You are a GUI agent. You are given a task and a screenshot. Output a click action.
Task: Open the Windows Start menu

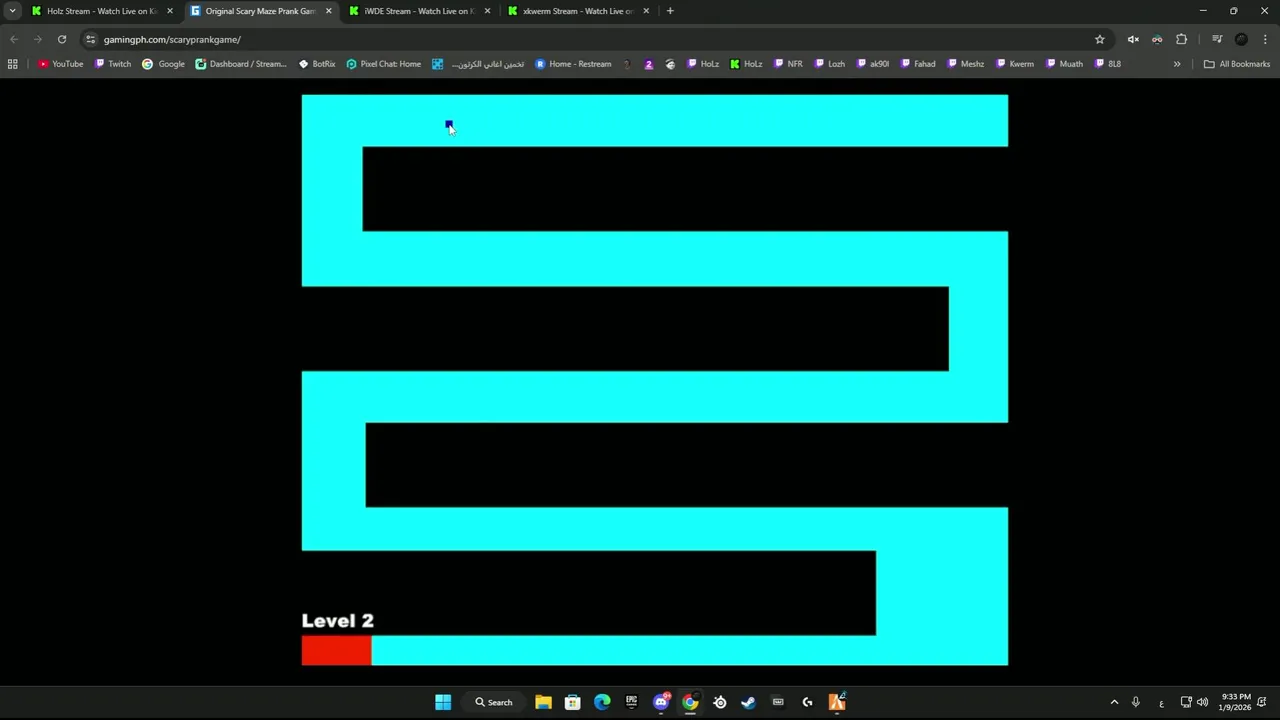[x=443, y=702]
